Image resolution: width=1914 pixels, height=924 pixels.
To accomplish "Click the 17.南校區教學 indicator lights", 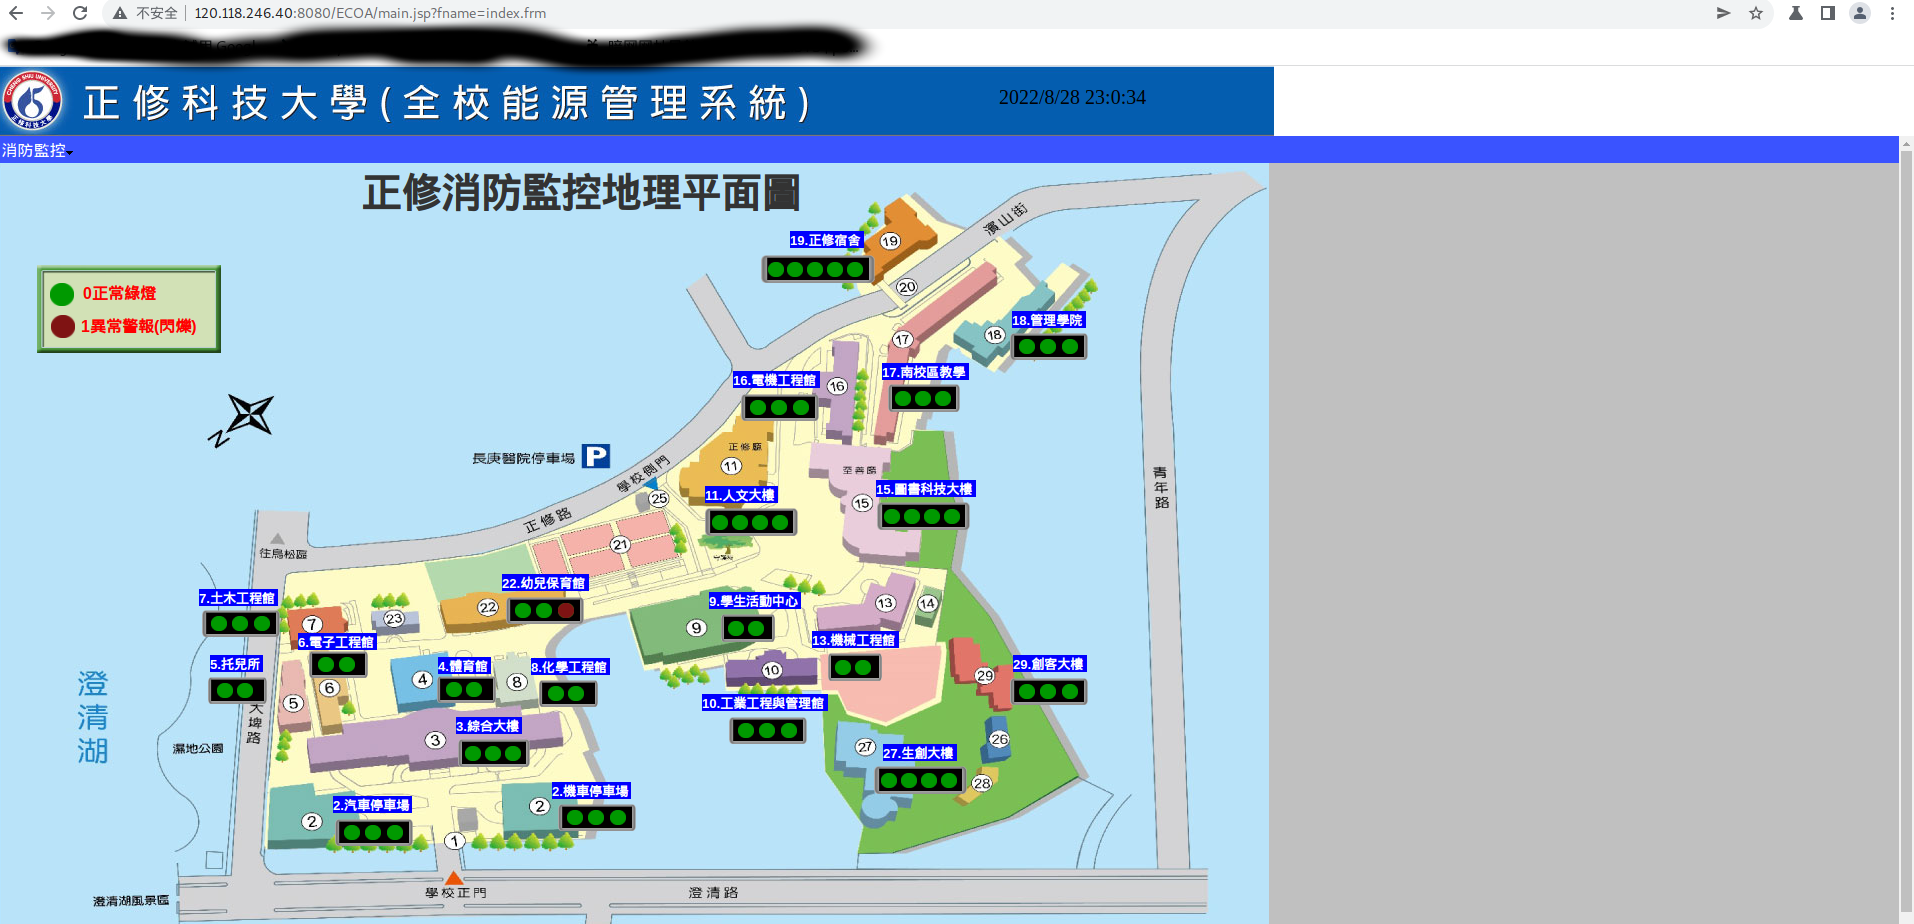I will pos(924,398).
